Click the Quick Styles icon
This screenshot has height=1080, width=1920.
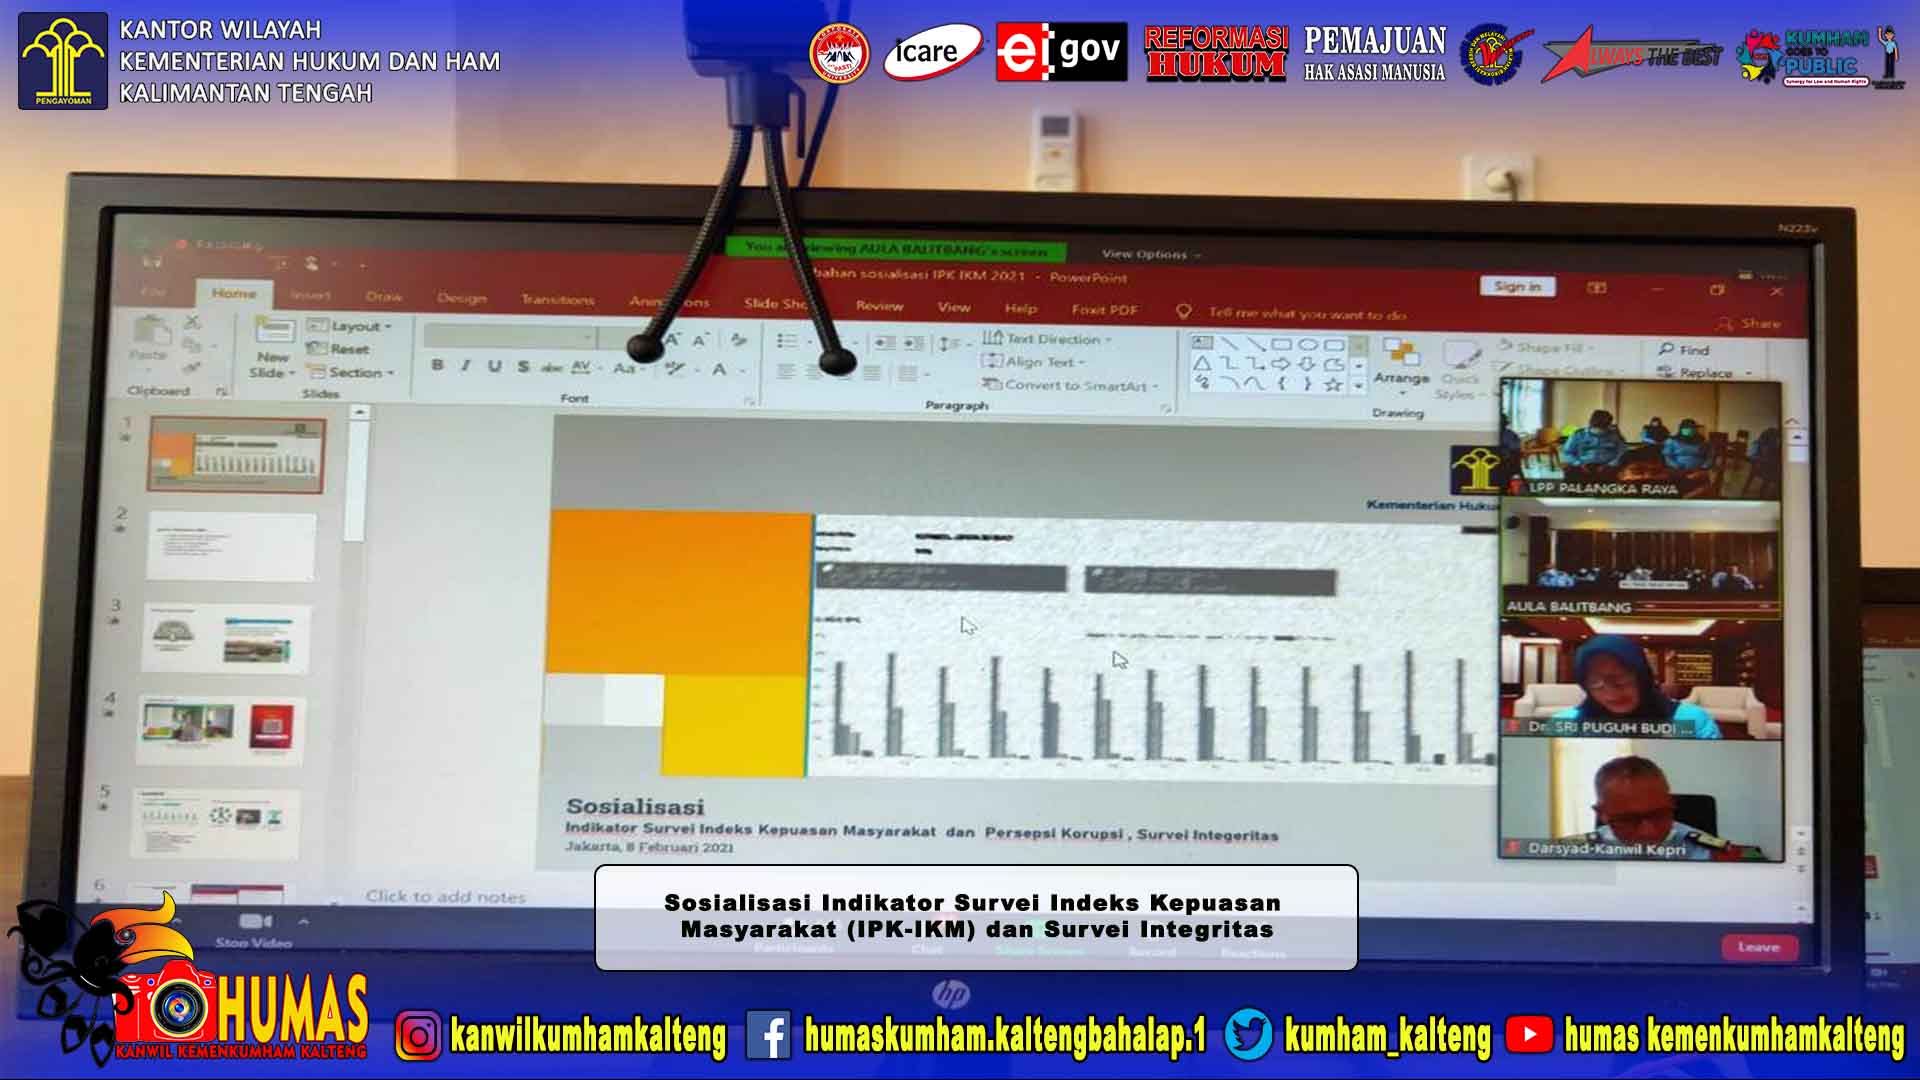click(1461, 354)
